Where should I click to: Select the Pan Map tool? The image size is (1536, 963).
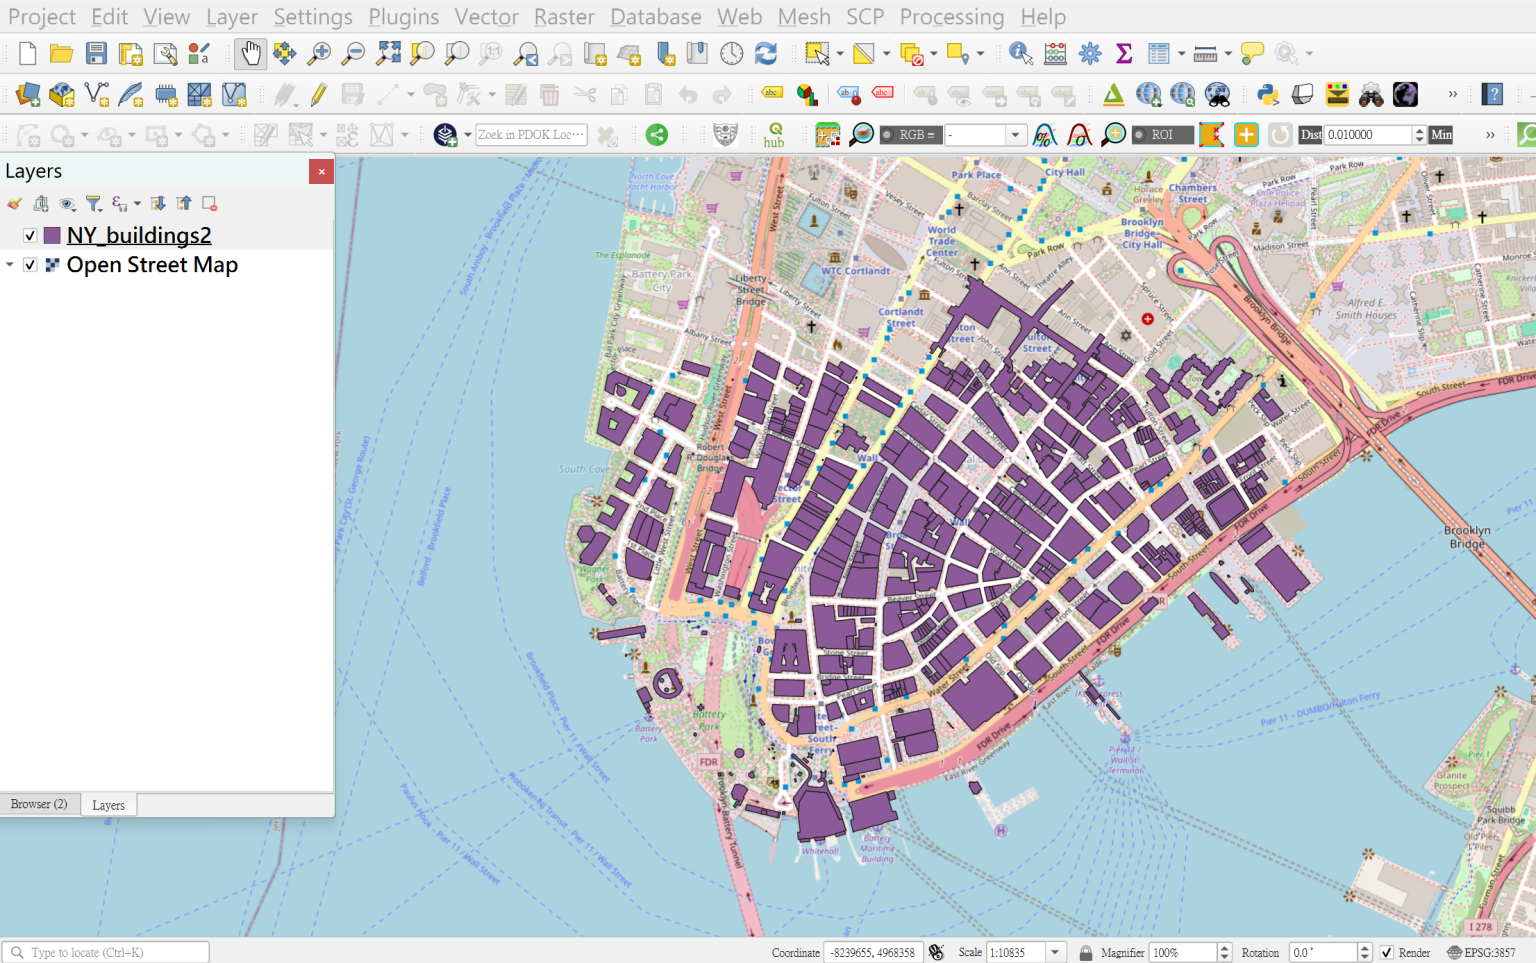click(x=250, y=53)
